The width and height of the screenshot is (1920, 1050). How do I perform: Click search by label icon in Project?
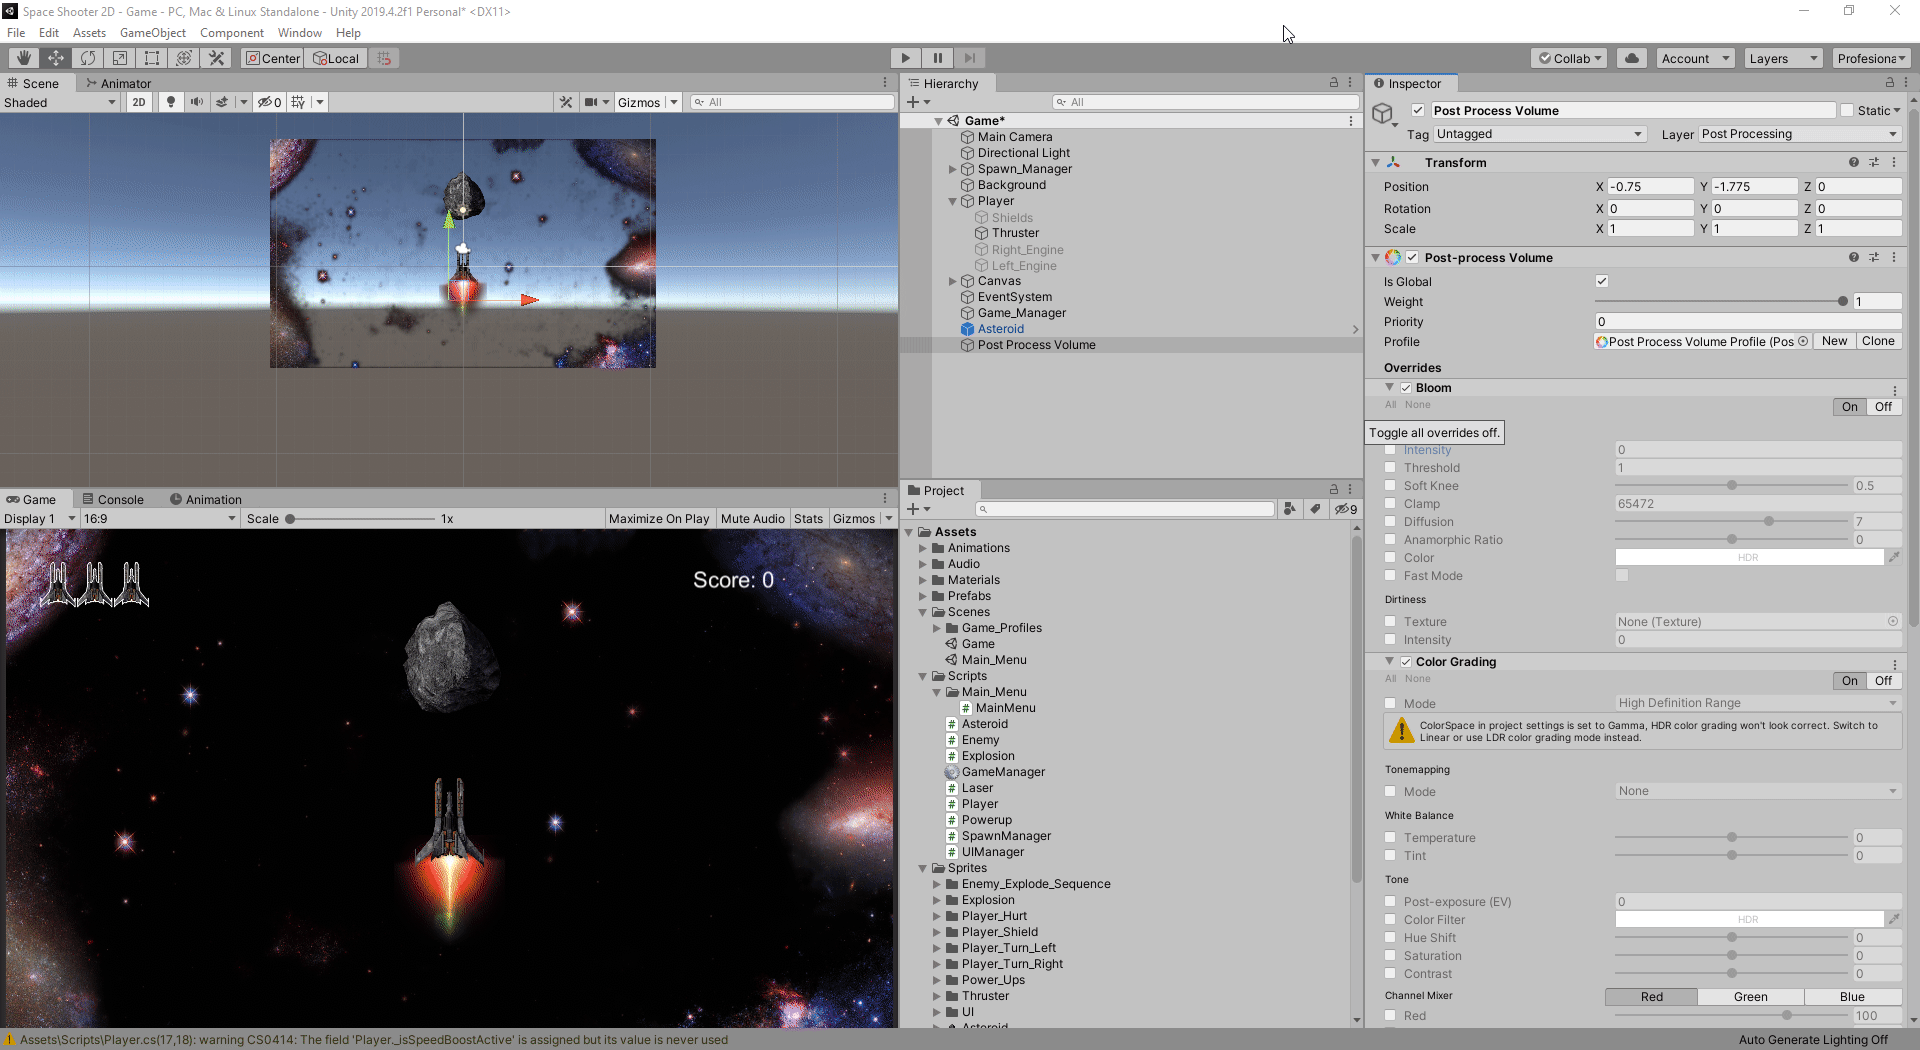coord(1315,509)
